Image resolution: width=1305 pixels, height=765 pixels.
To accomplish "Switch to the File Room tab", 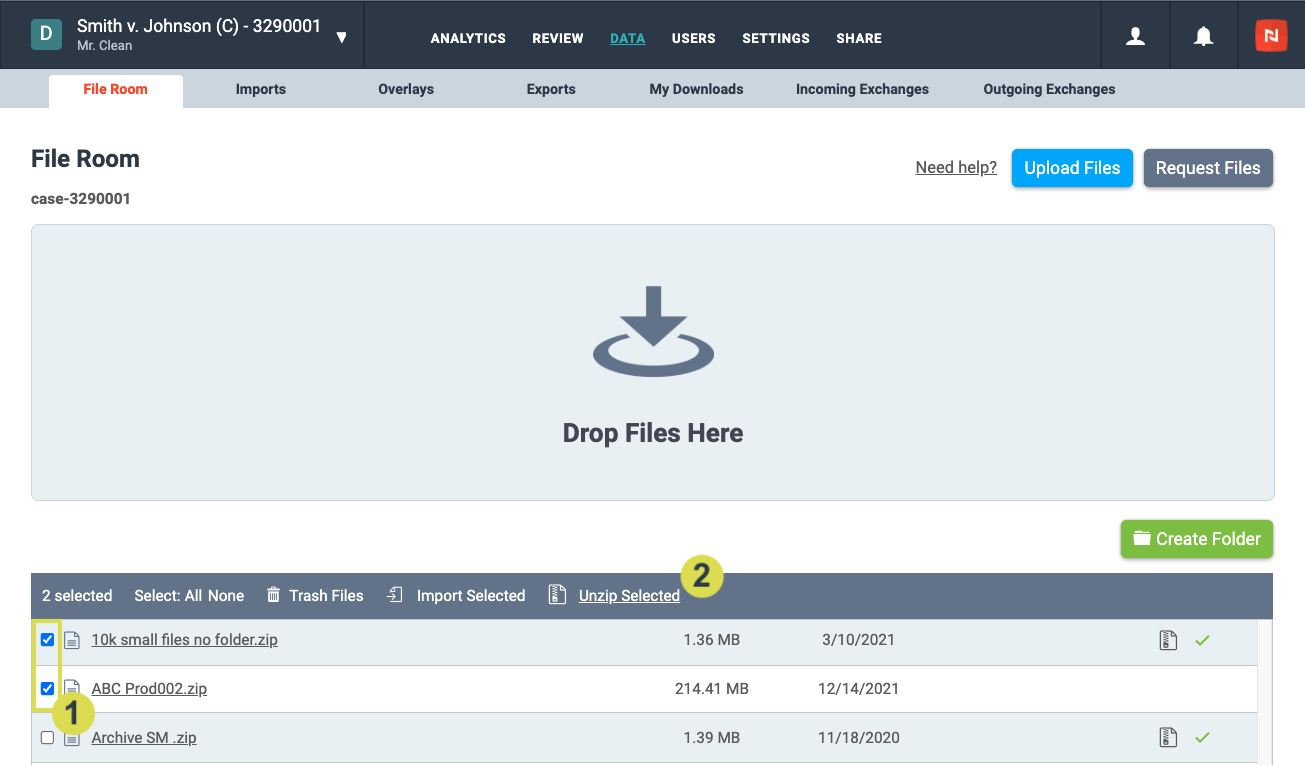I will (116, 90).
